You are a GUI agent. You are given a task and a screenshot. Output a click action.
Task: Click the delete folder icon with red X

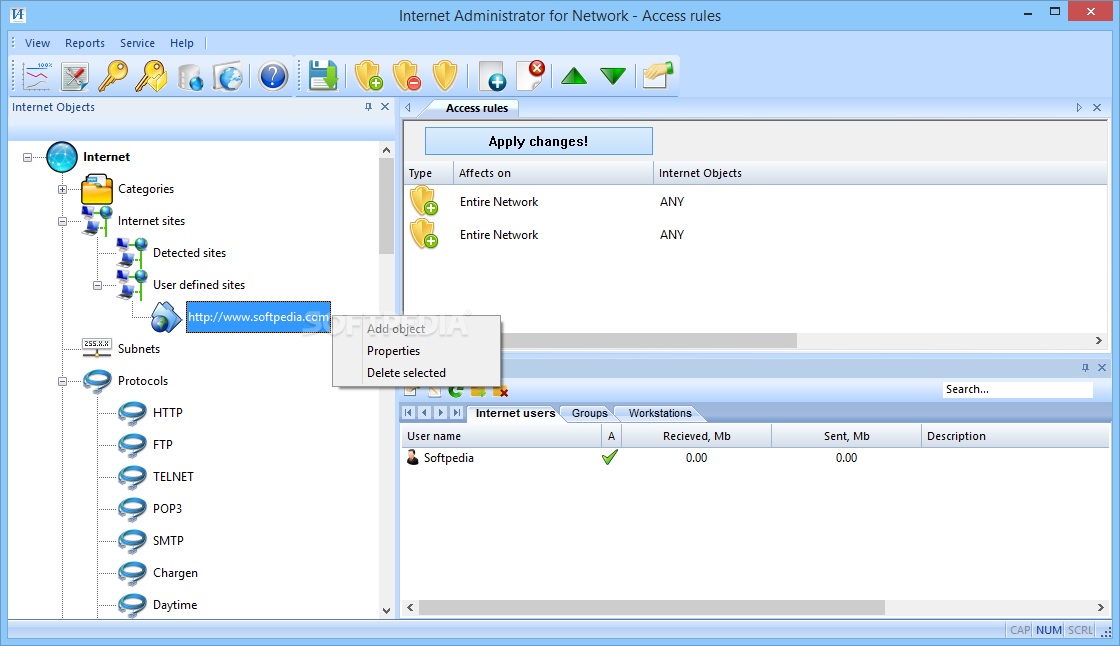[x=500, y=391]
